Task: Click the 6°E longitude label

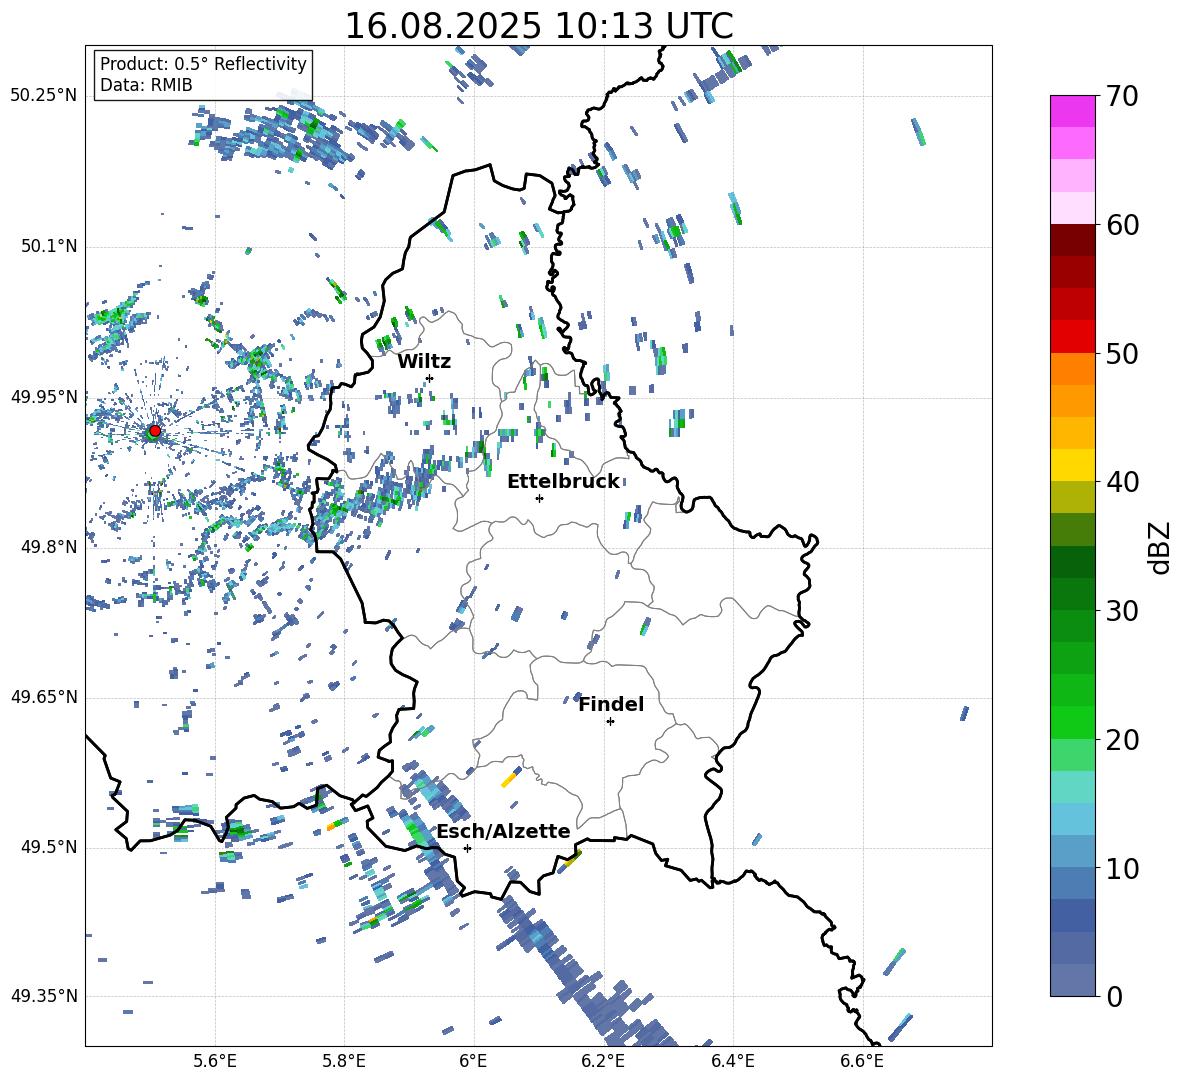Action: pos(473,1061)
